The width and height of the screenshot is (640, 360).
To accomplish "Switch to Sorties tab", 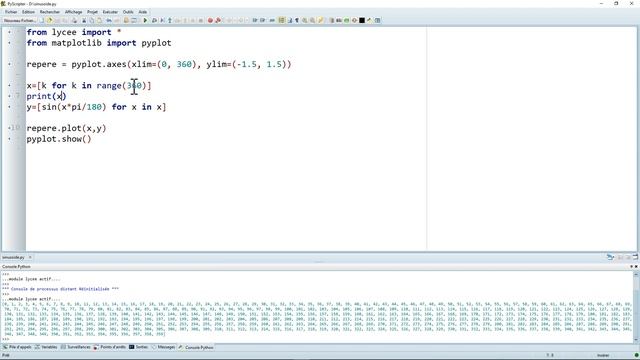I will tap(139, 347).
